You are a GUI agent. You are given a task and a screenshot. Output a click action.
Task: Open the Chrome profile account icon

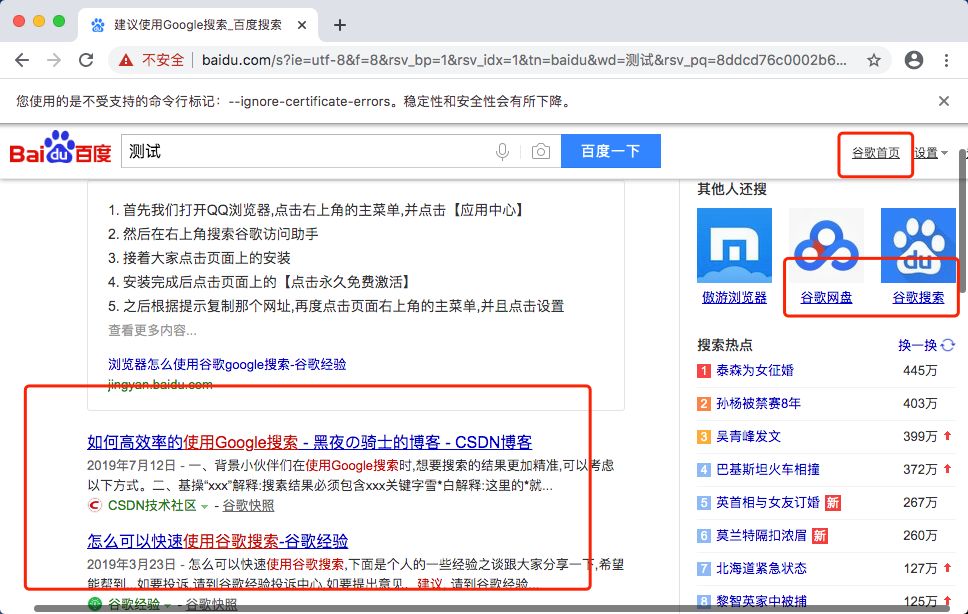coord(914,60)
